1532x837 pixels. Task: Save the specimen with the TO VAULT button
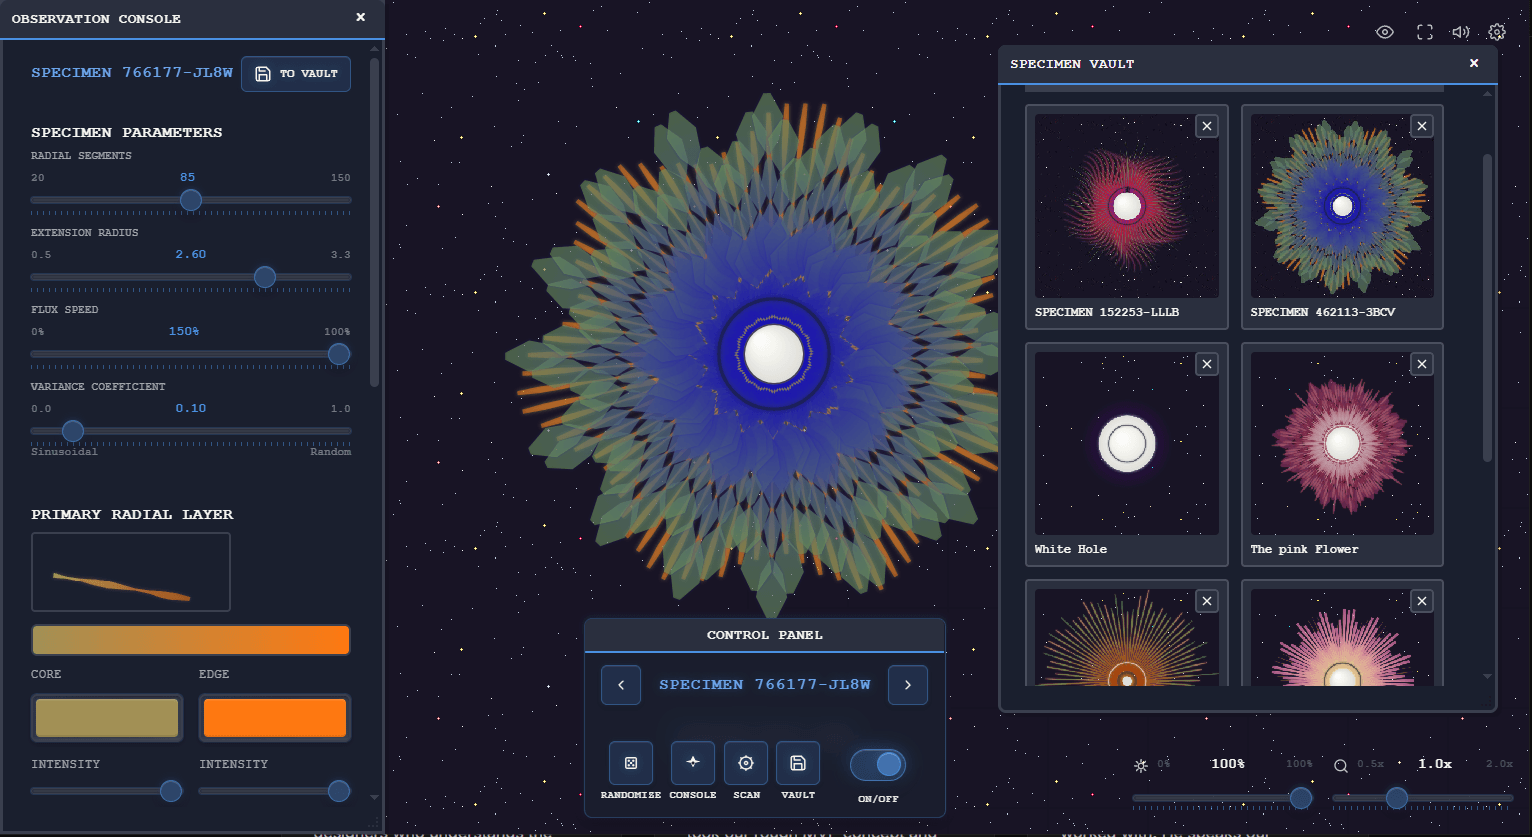[x=296, y=74]
